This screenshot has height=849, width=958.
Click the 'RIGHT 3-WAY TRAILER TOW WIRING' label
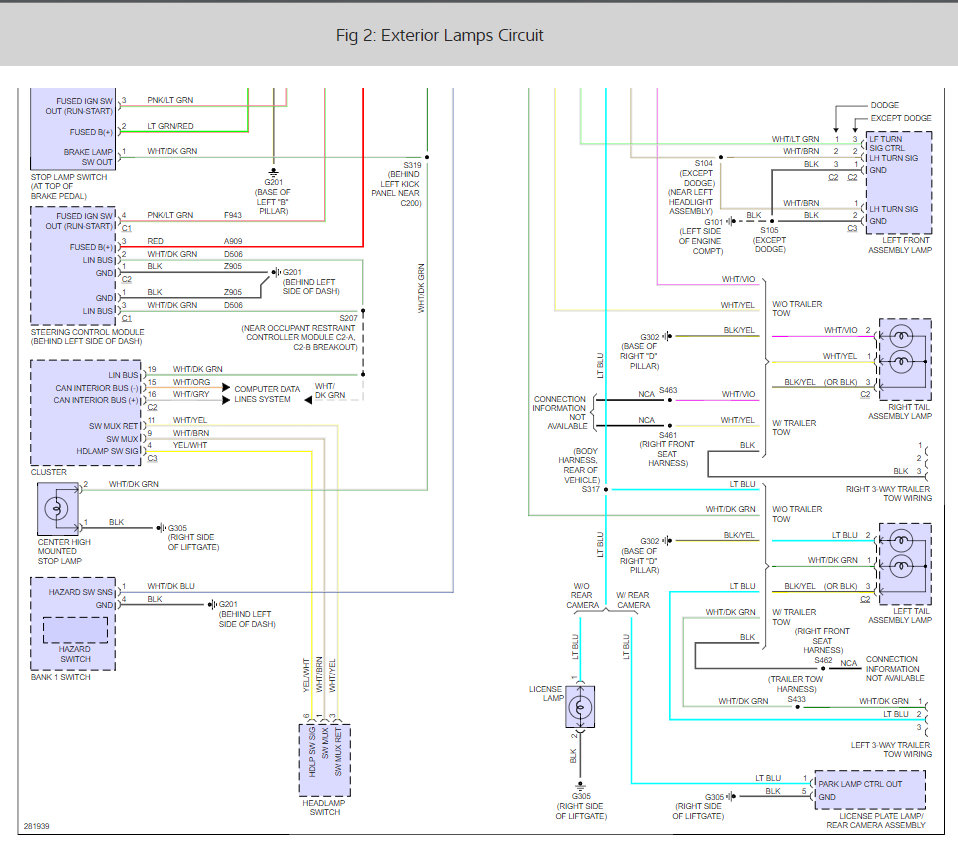pos(889,494)
